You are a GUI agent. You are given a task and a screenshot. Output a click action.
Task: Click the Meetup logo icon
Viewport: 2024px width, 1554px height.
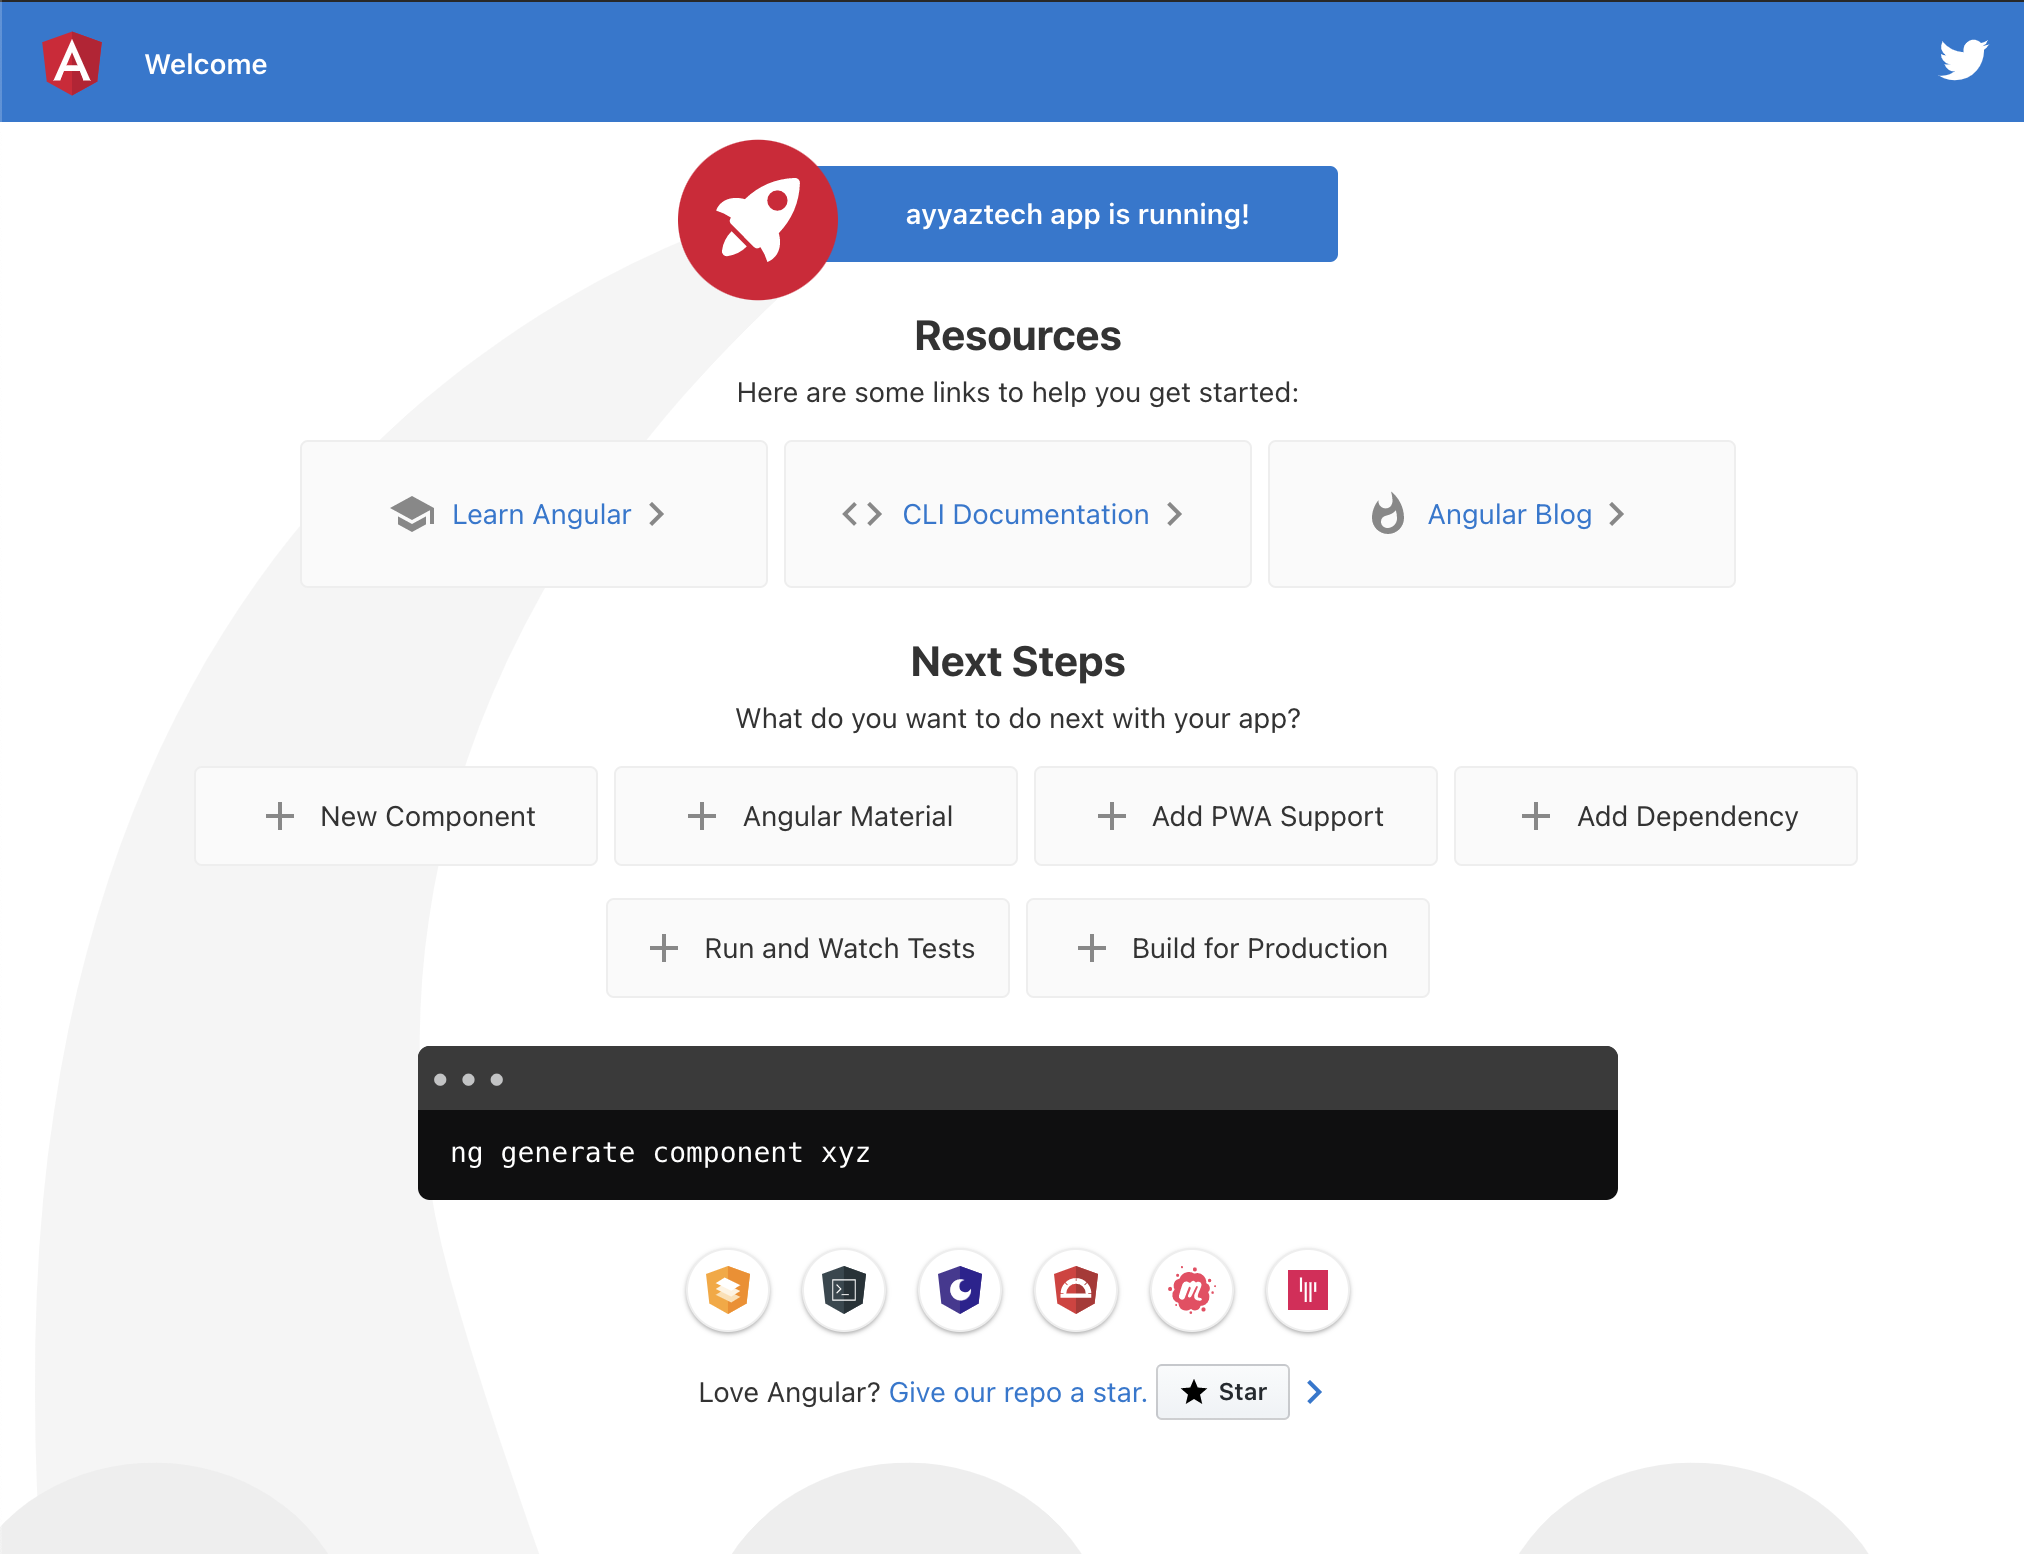(1192, 1290)
